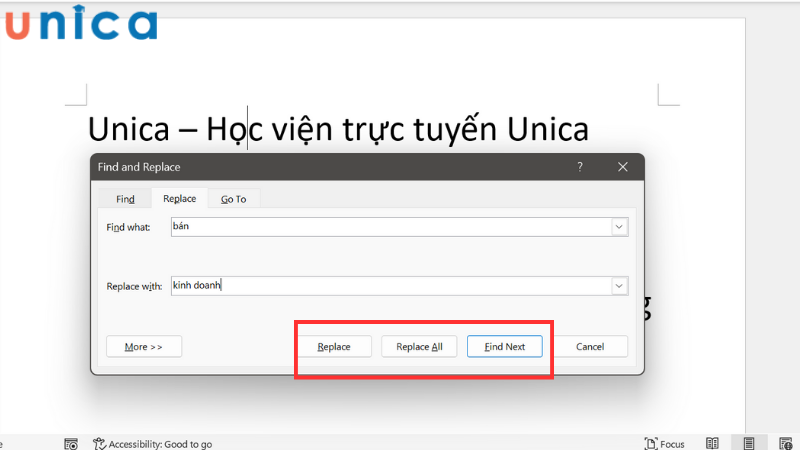Screen dimensions: 800x450
Task: Click the document heading text Unica
Action: coord(338,129)
